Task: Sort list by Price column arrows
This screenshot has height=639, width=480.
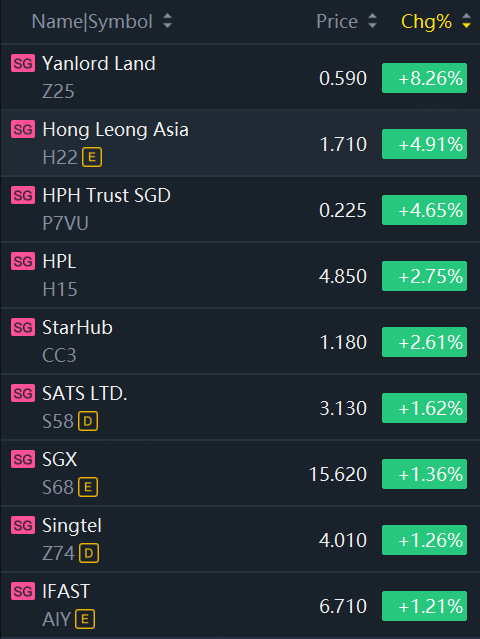Action: click(x=372, y=21)
